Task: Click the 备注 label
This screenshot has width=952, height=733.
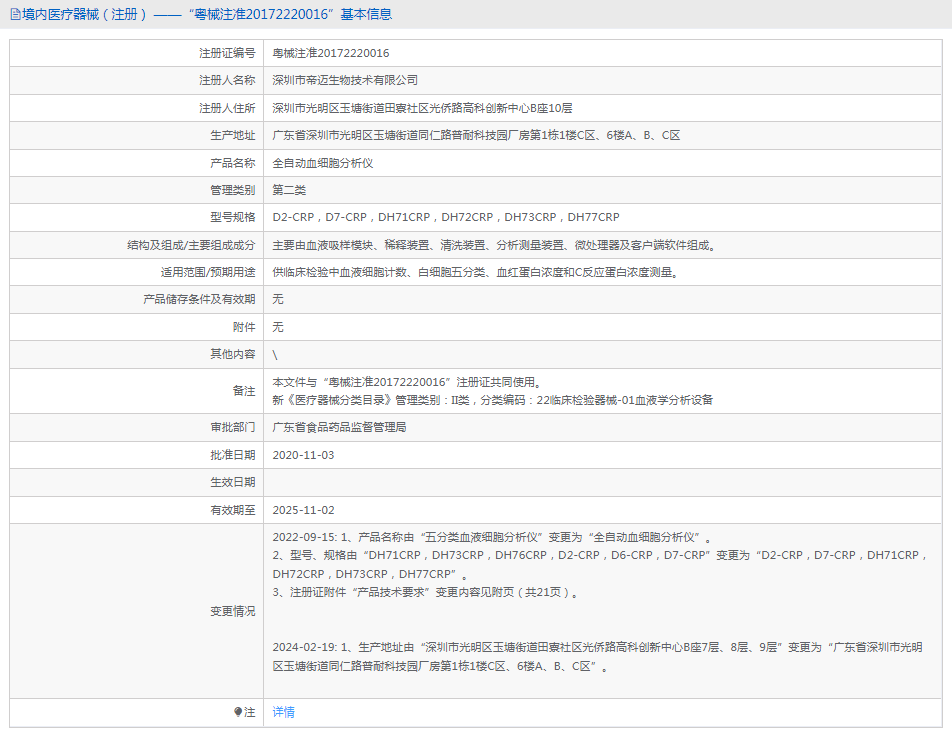Action: click(x=244, y=390)
